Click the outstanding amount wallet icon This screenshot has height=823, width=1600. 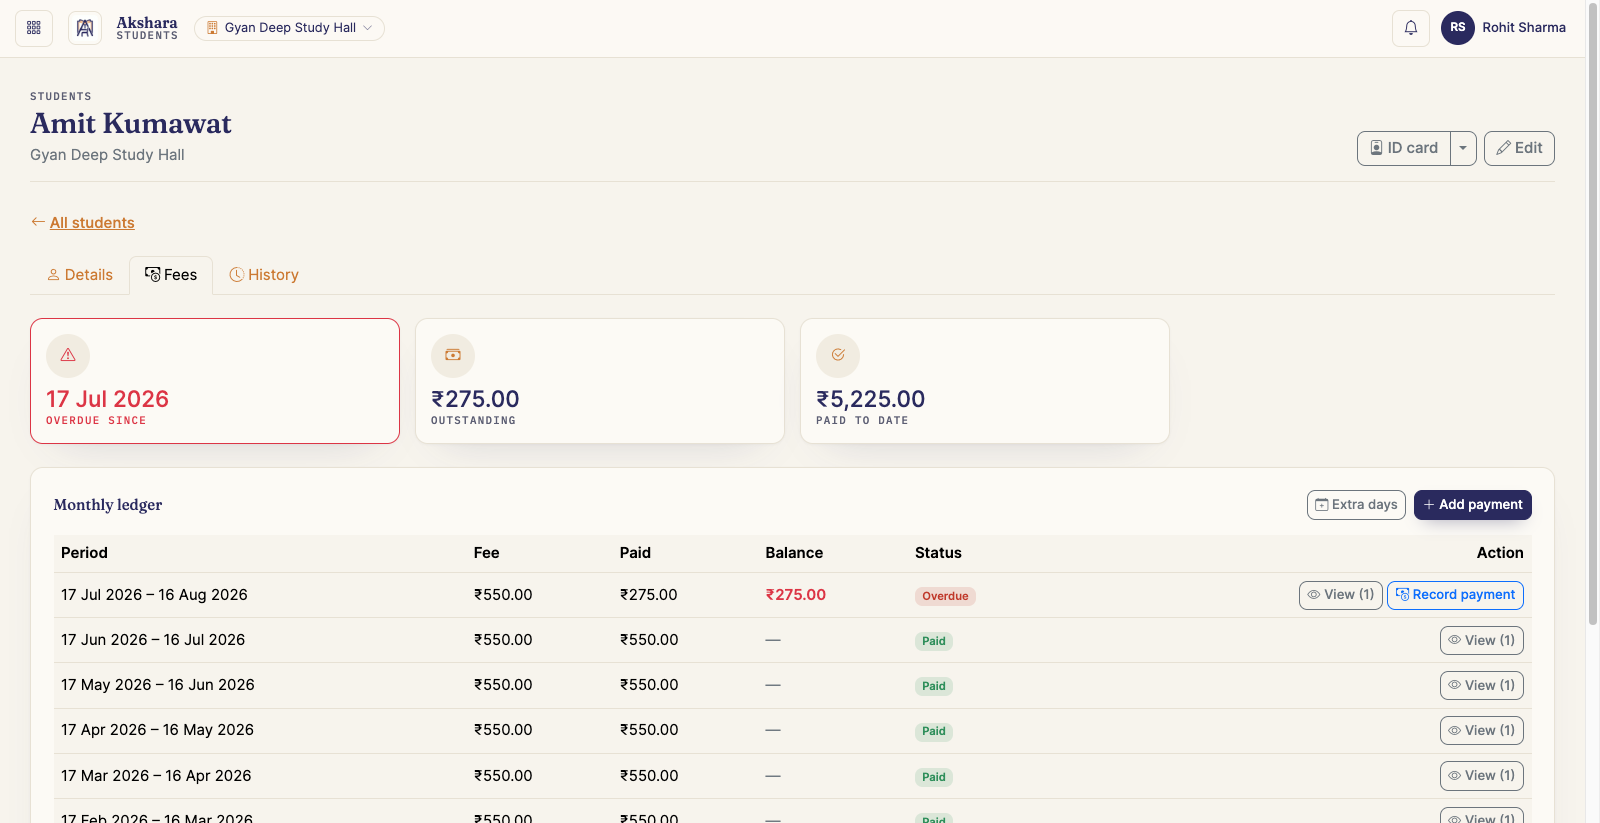tap(453, 355)
